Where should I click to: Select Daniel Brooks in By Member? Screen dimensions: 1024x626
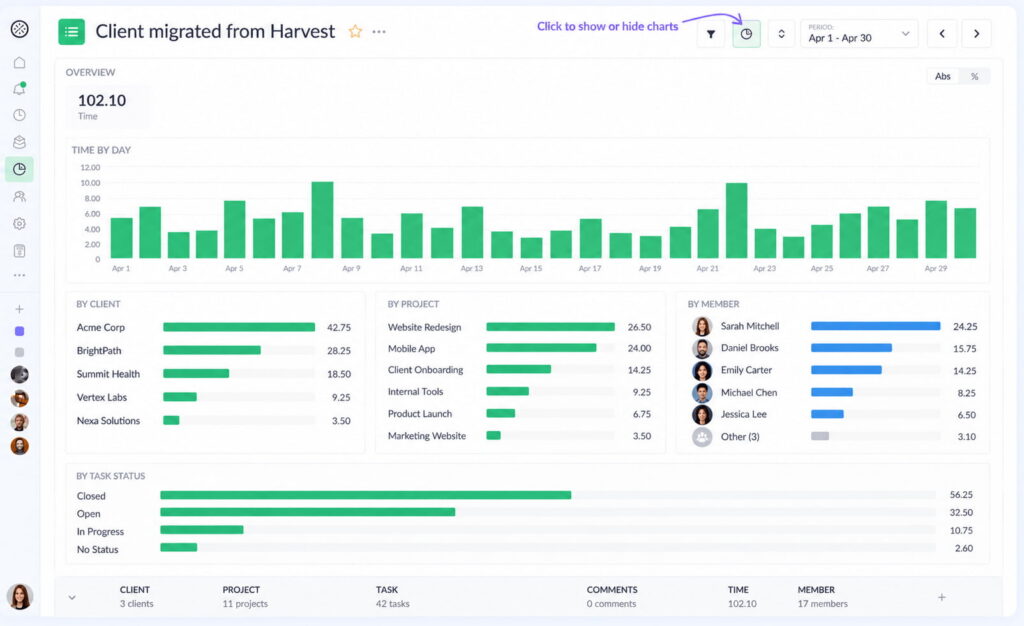[834, 348]
